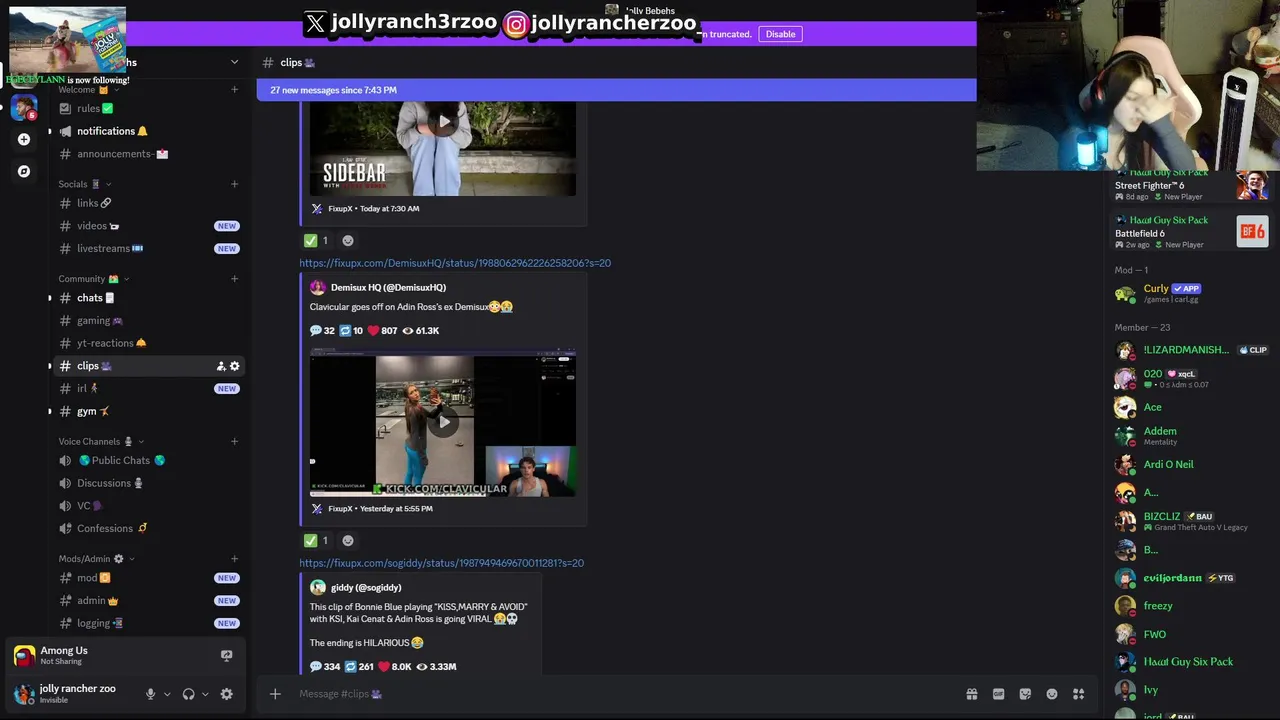This screenshot has width=1280, height=720.
Task: Create channel in Voice Channels category
Action: pyautogui.click(x=234, y=441)
